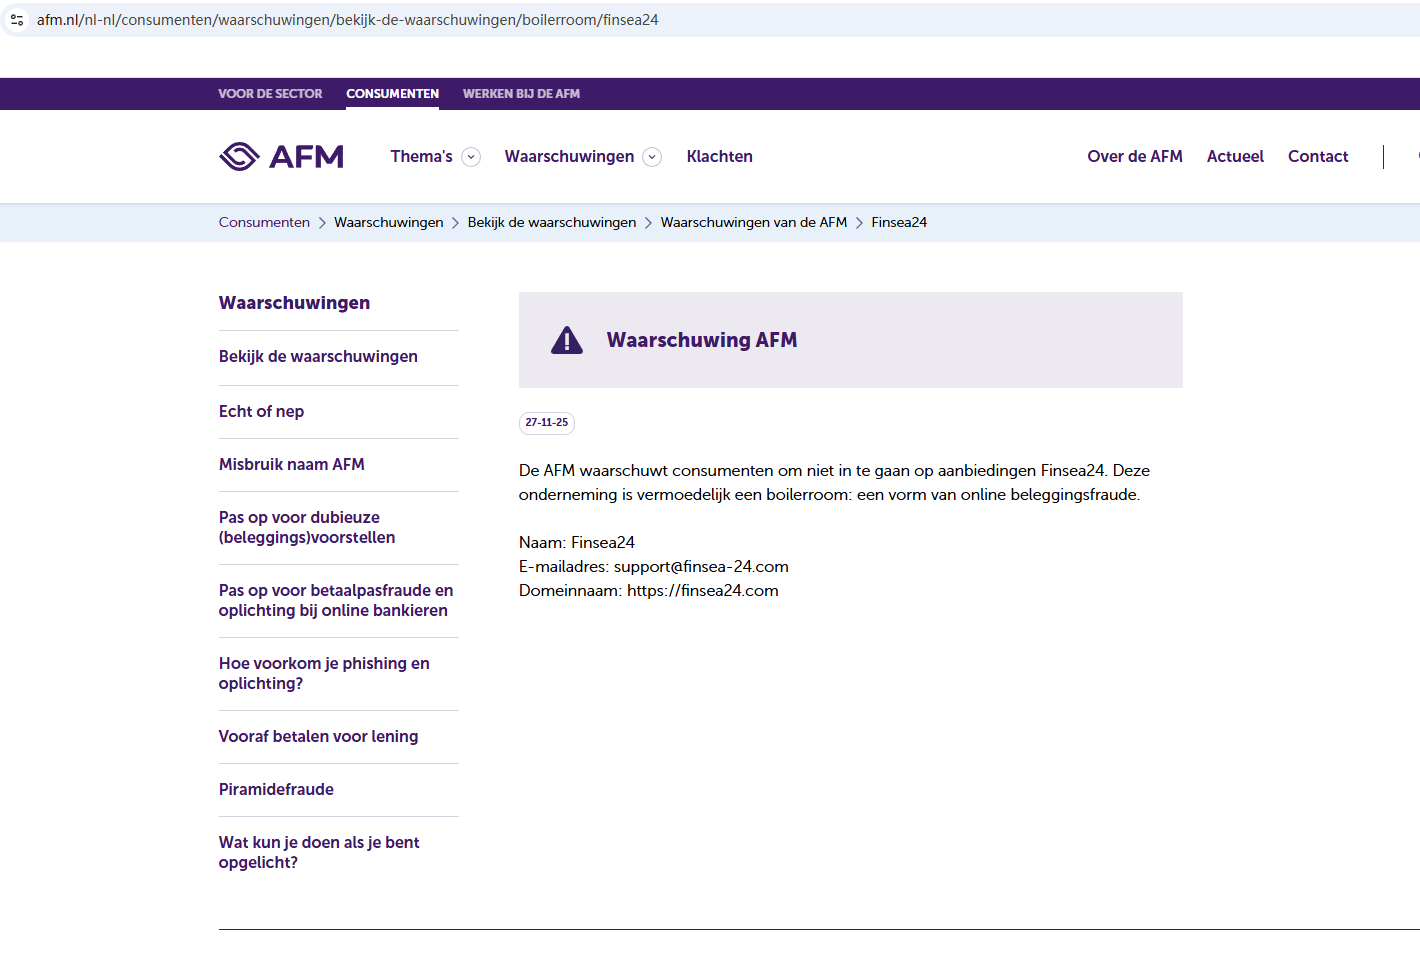Open the Piramidefraude link
1420x970 pixels.
[x=276, y=790]
